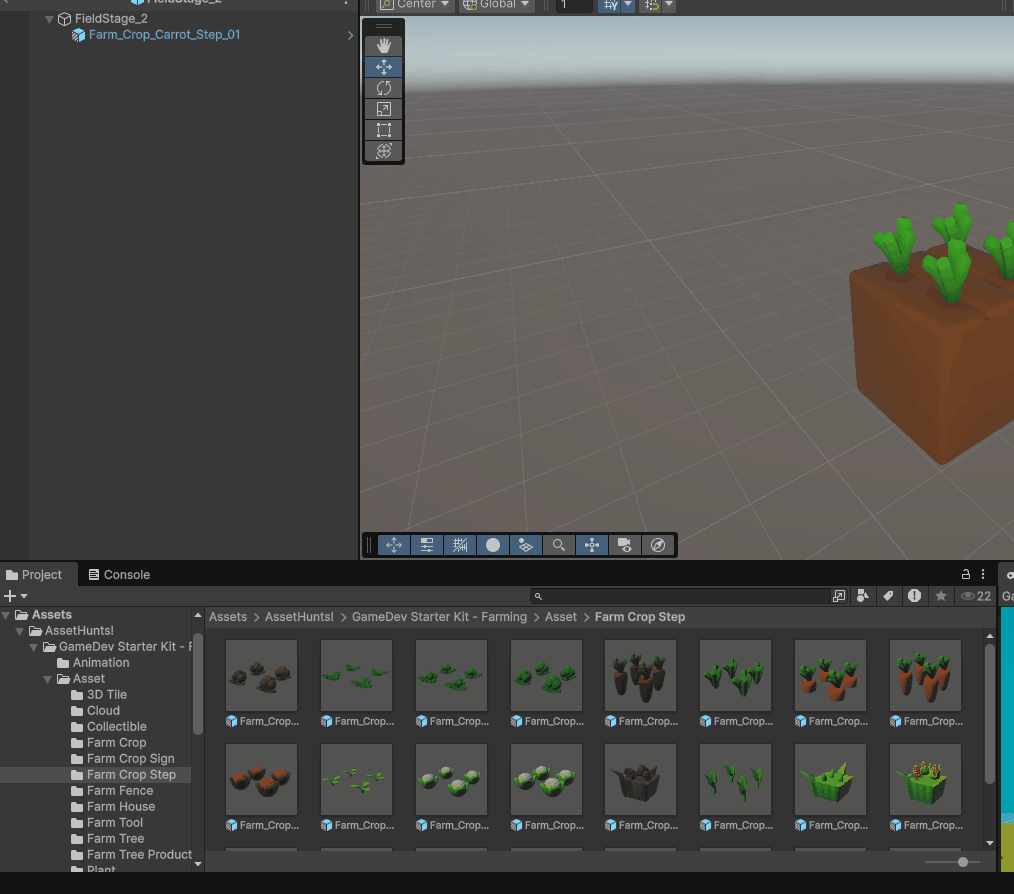Select the Scale tool
Image resolution: width=1014 pixels, height=894 pixels.
384,109
